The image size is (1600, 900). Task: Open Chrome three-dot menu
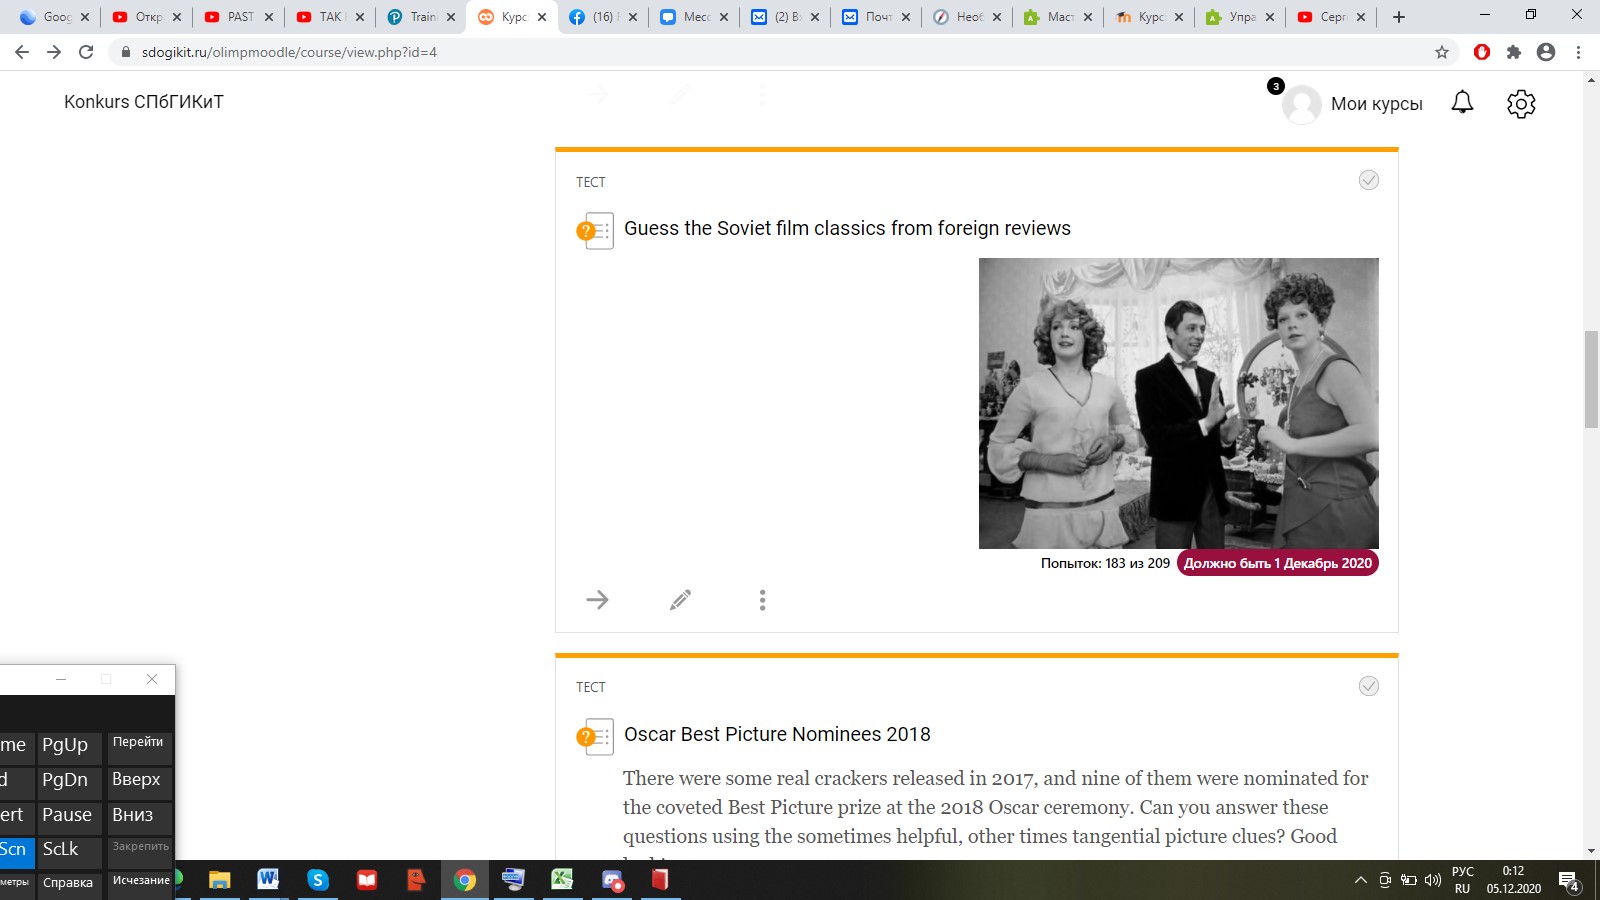tap(1579, 52)
